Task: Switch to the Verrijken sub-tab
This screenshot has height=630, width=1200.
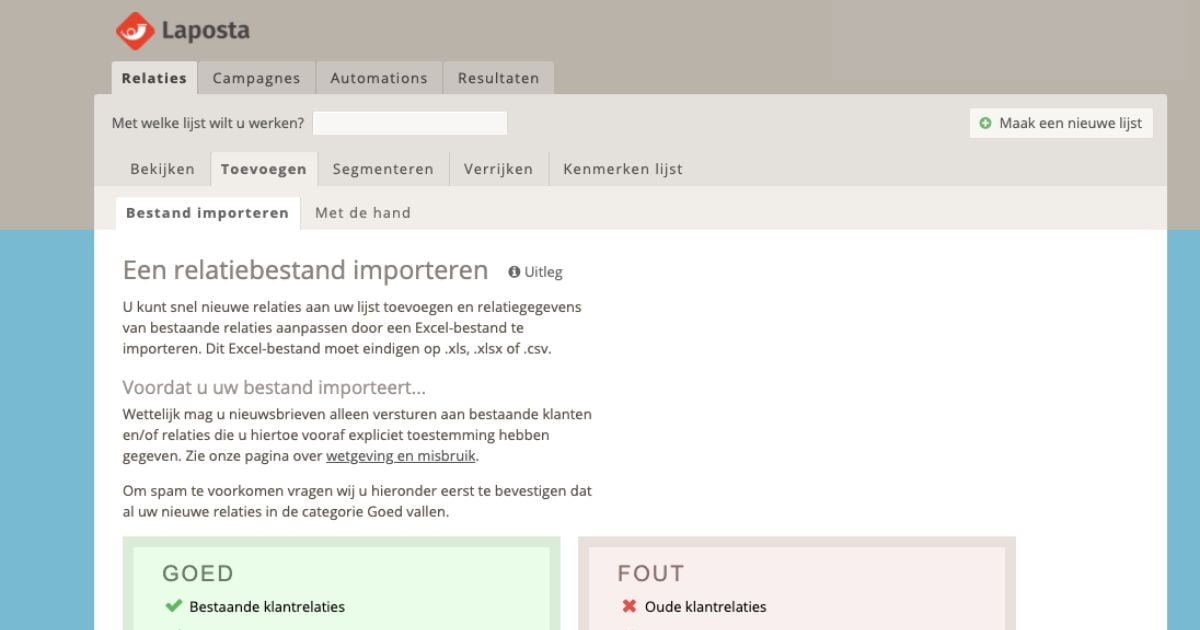Action: click(x=498, y=169)
